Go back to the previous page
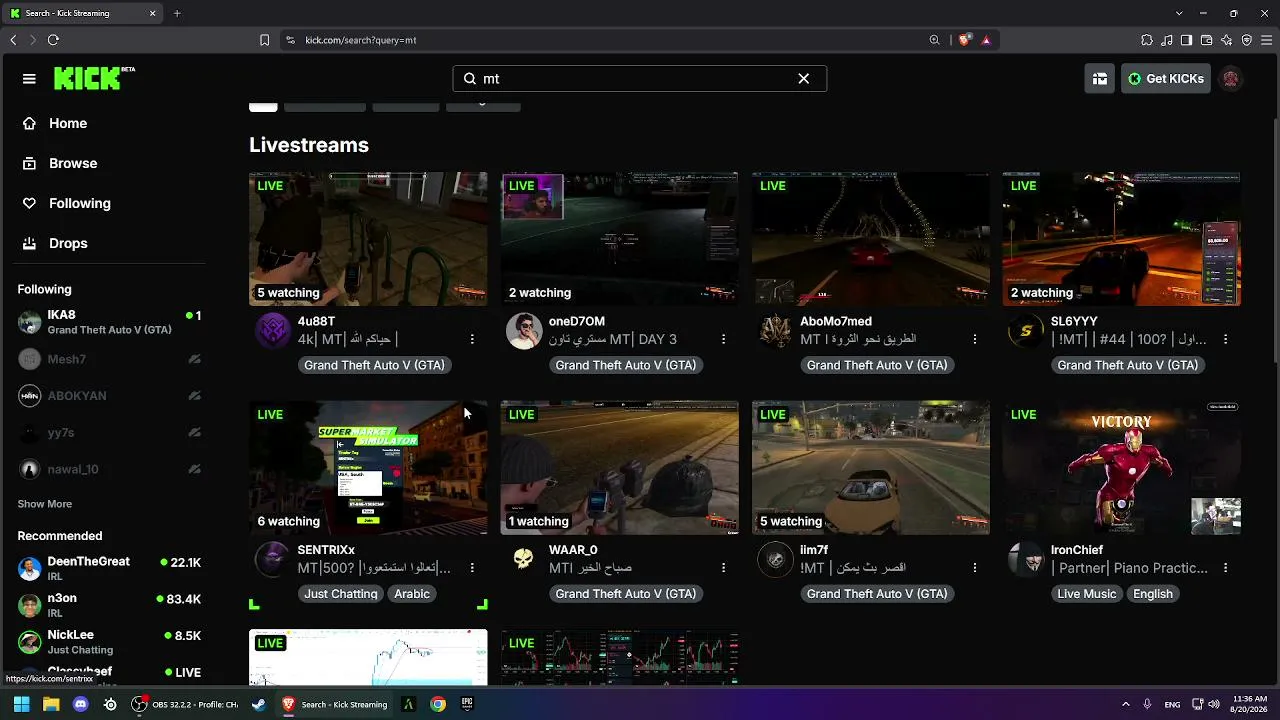 tap(13, 40)
